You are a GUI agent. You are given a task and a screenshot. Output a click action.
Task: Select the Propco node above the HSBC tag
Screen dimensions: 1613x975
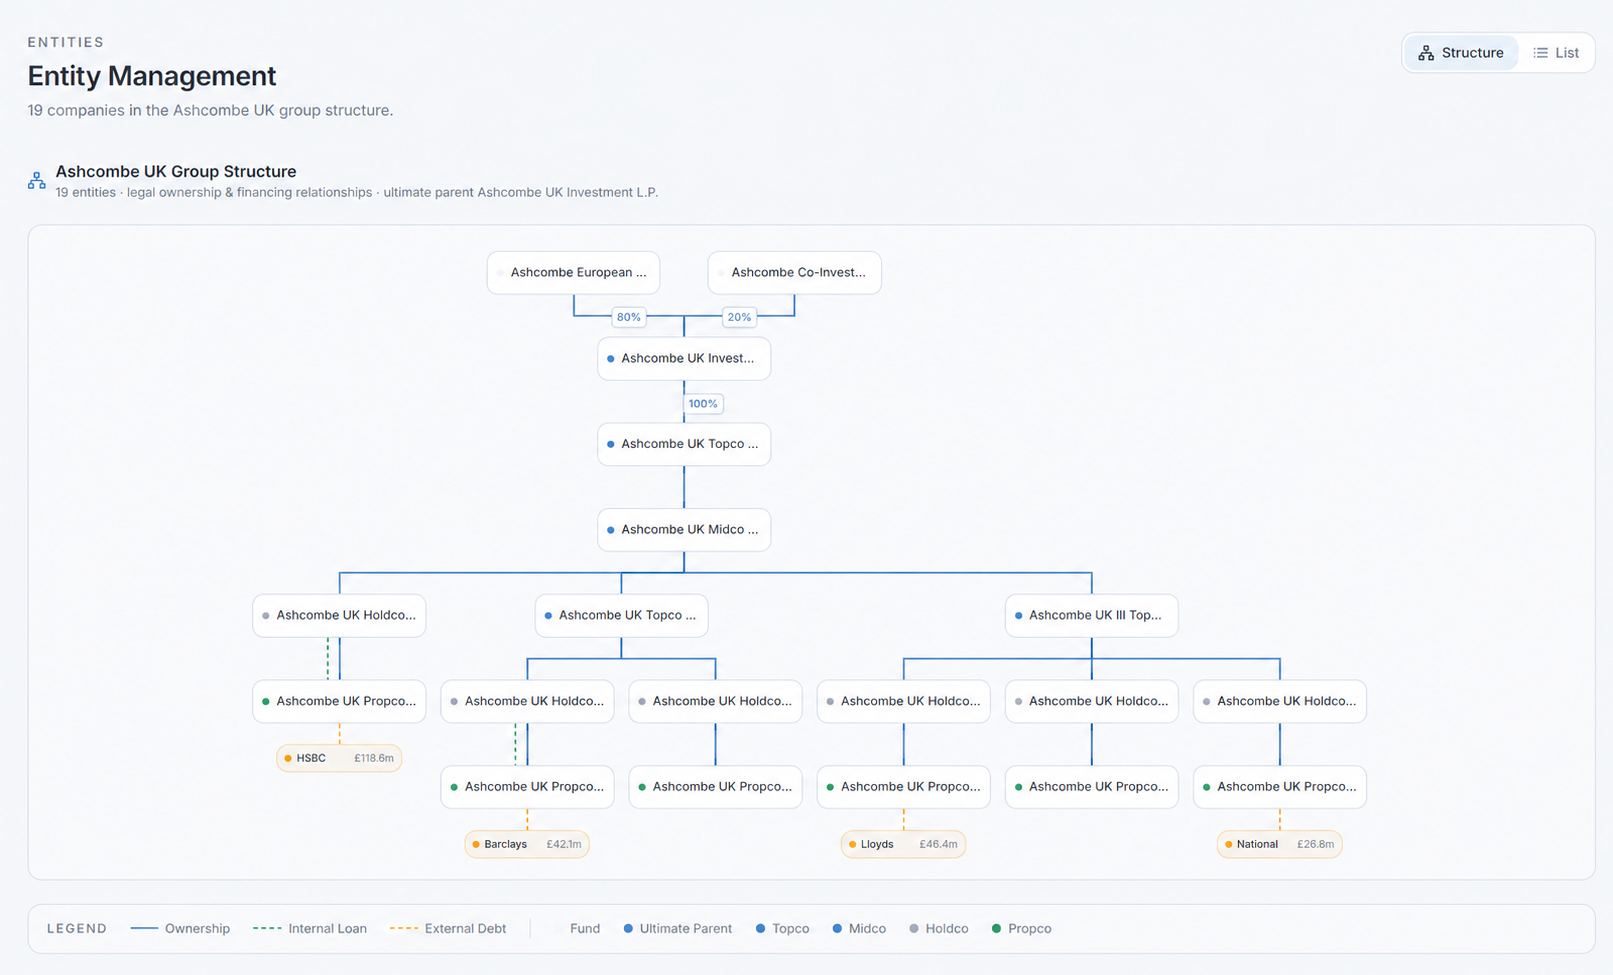[x=339, y=702]
